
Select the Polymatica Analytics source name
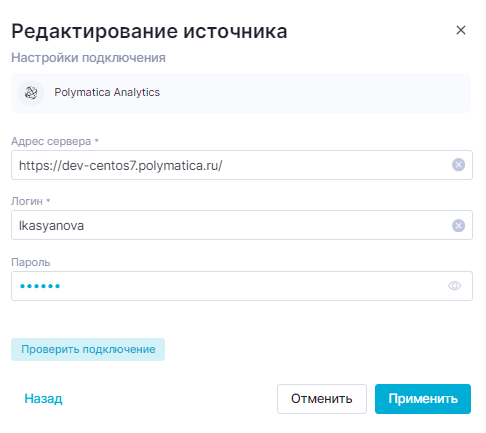pos(107,92)
